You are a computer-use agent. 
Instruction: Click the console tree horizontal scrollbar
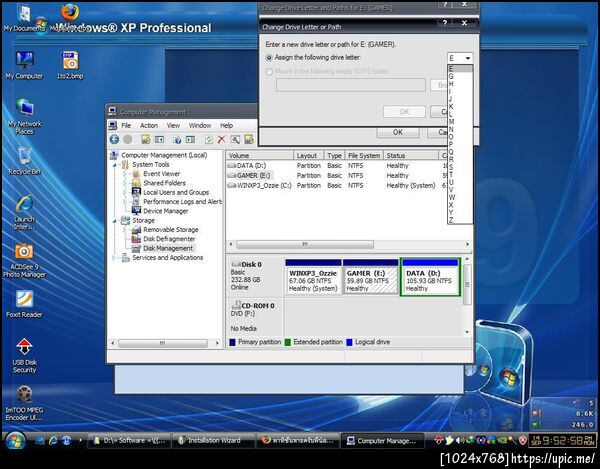pyautogui.click(x=165, y=344)
